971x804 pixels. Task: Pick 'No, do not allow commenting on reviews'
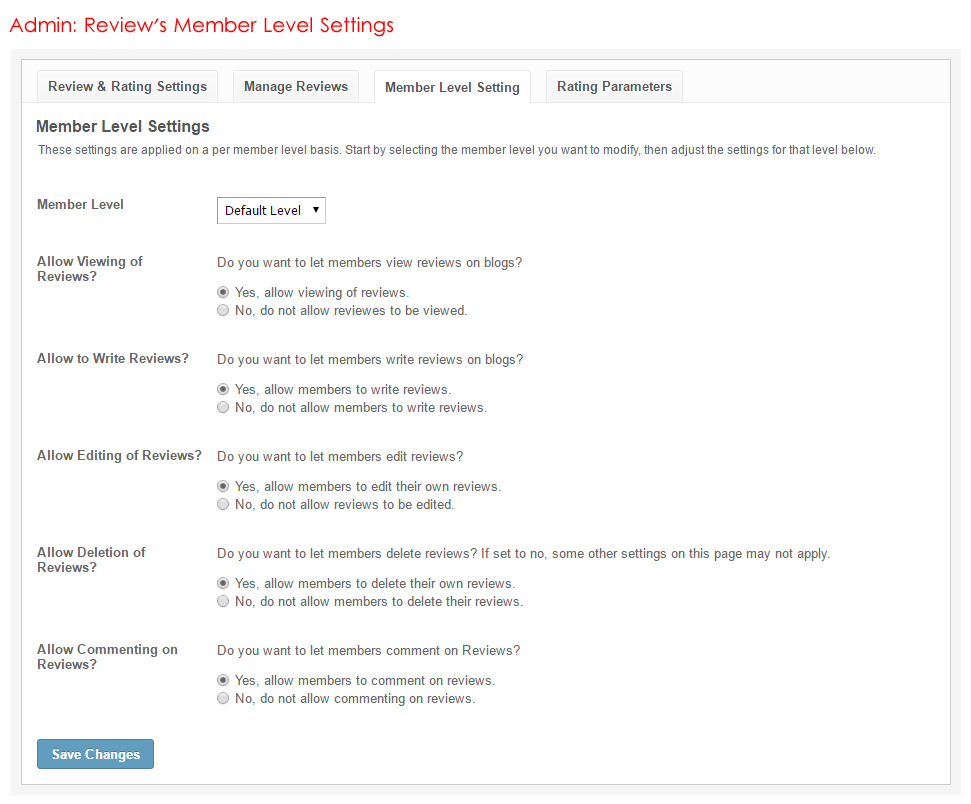[223, 698]
